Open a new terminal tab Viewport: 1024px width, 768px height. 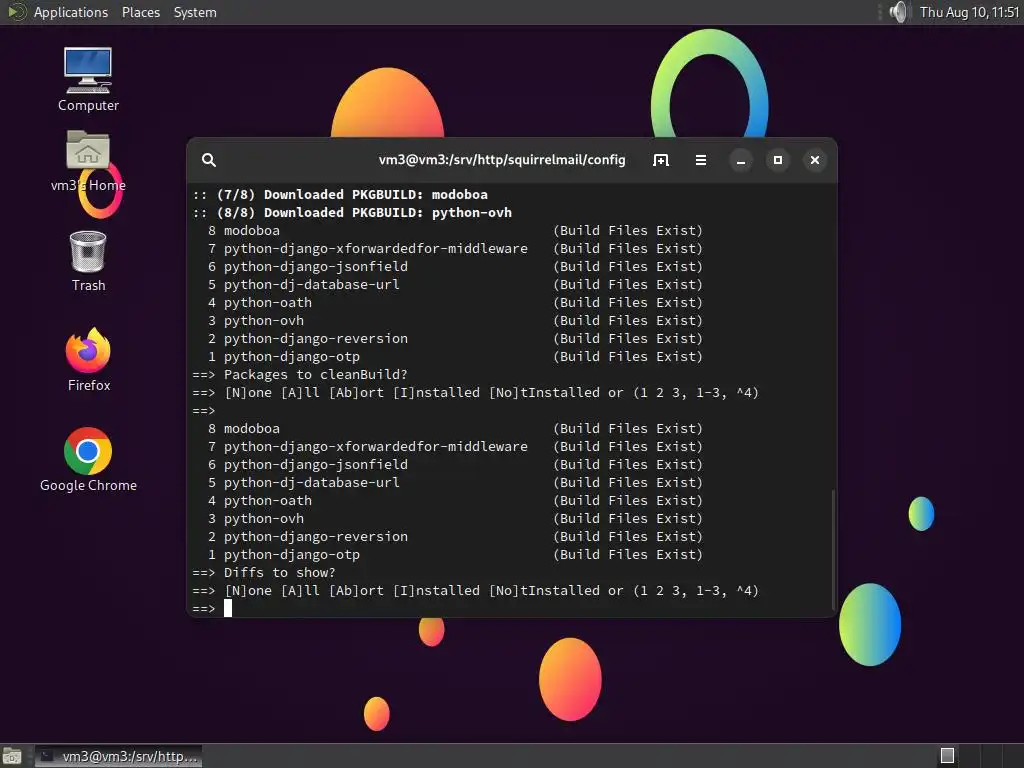[x=661, y=160]
